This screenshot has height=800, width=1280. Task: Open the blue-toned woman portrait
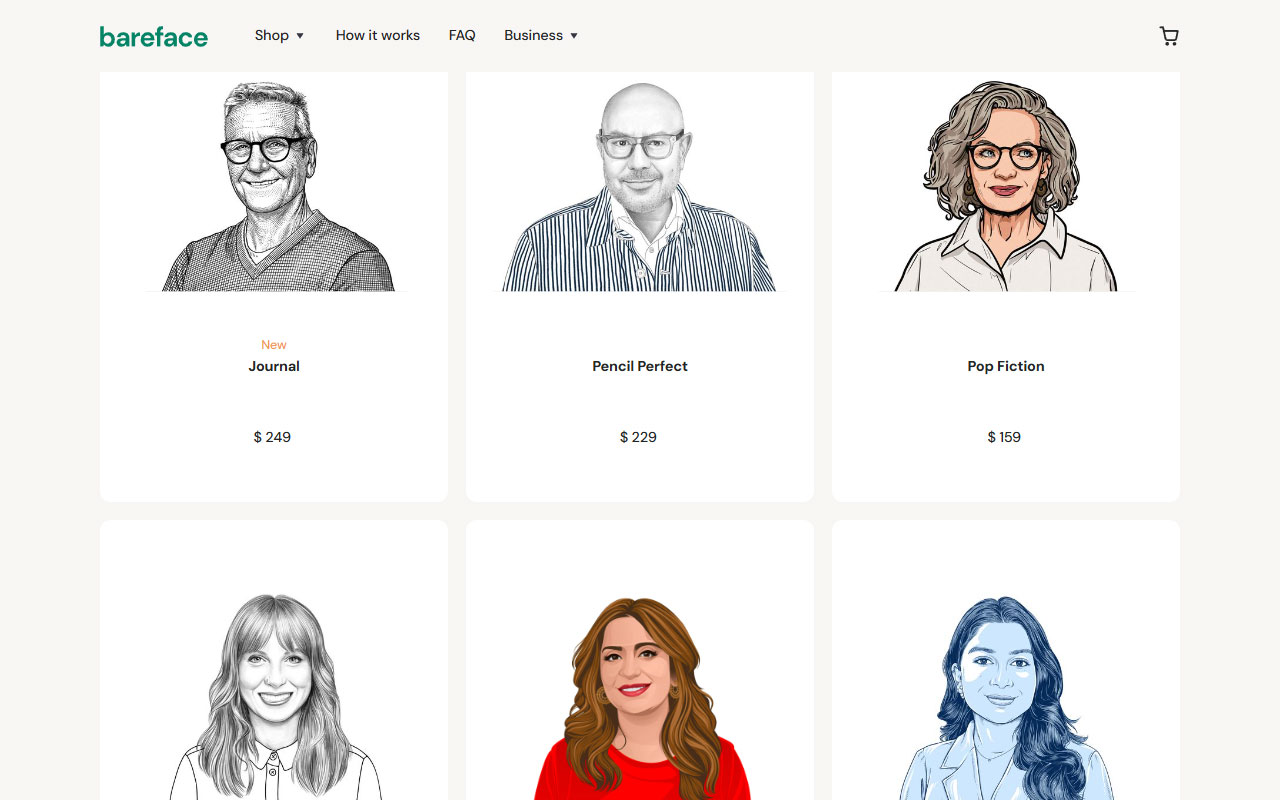[x=1006, y=698]
